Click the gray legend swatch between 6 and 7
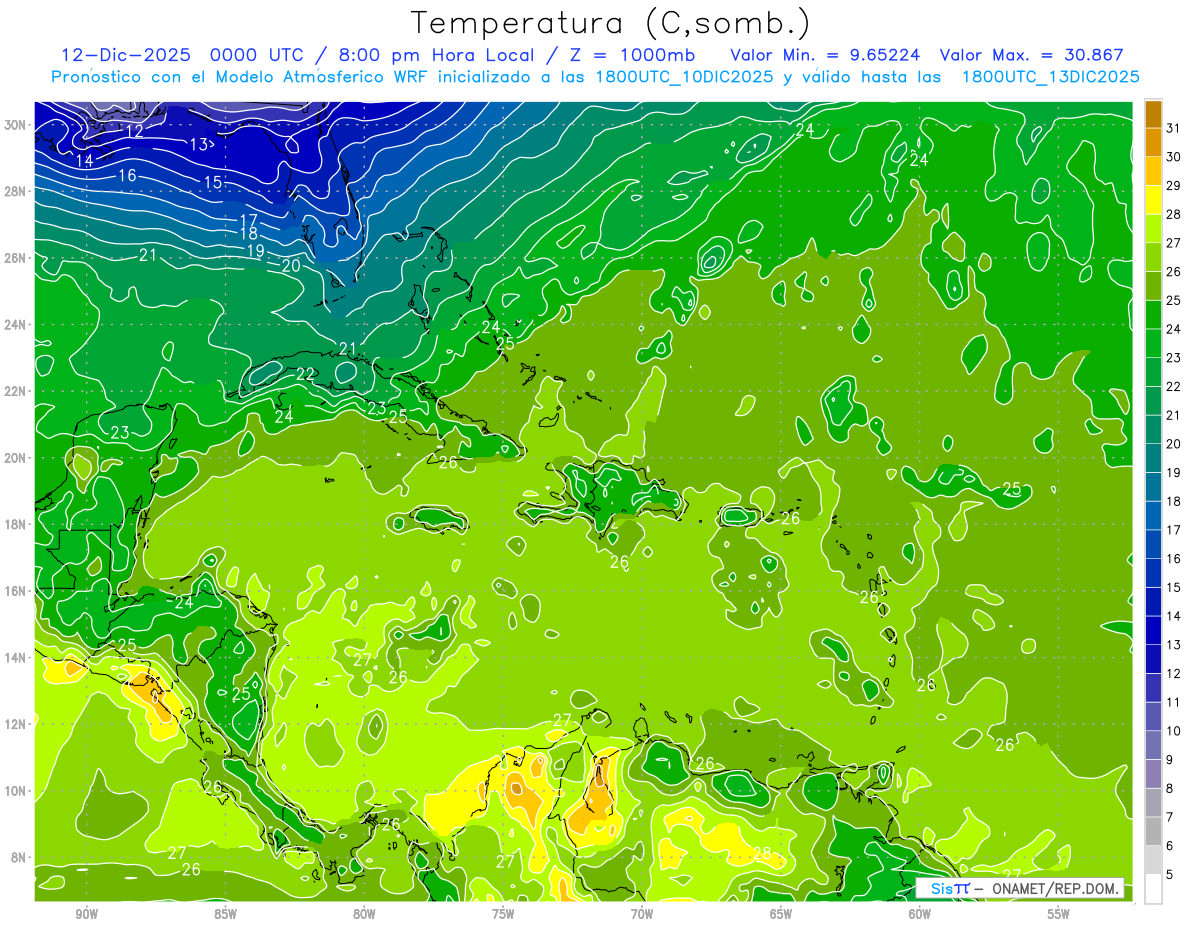This screenshot has width=1200, height=927. (1153, 831)
